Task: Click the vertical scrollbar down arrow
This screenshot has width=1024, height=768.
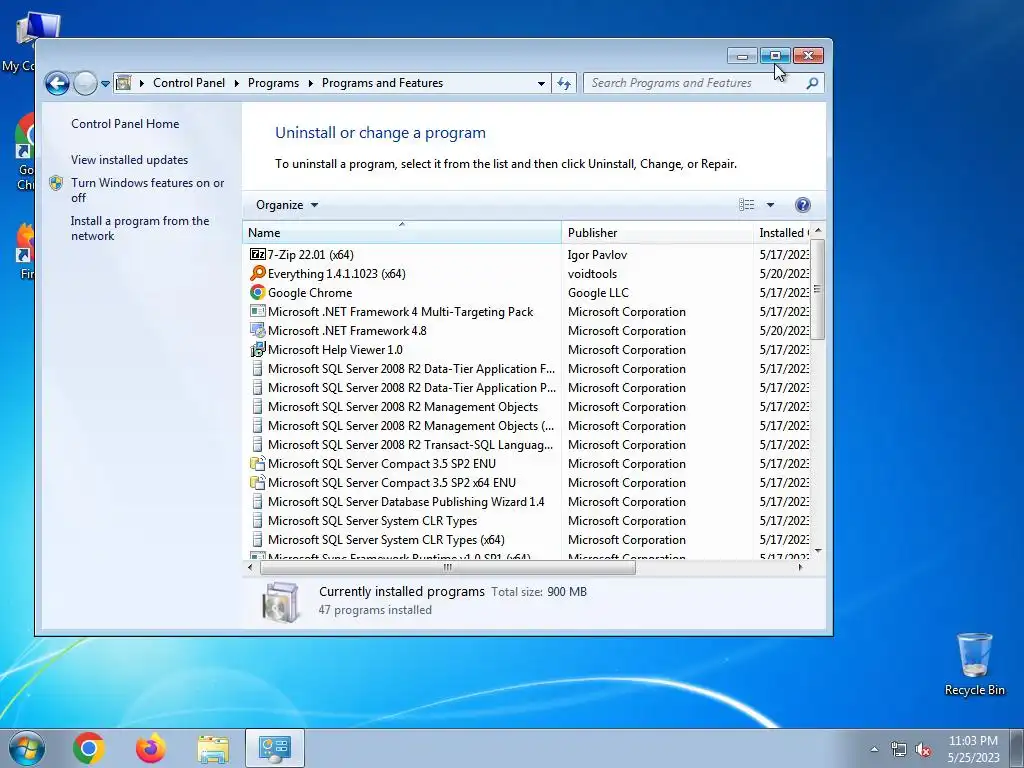Action: tap(818, 552)
